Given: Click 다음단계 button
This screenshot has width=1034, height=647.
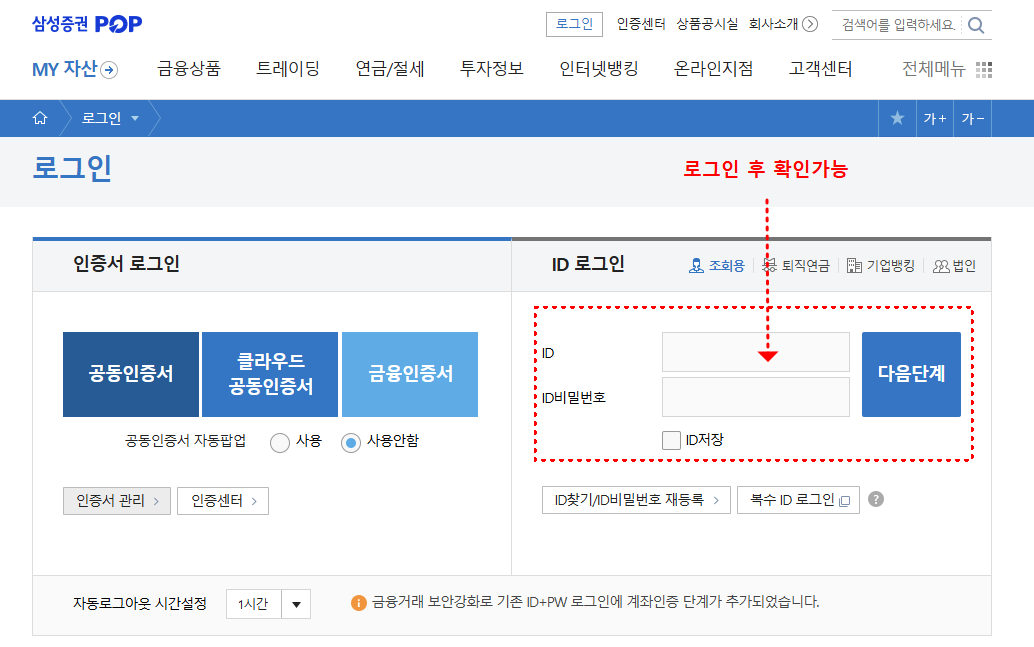Looking at the screenshot, I should (x=911, y=374).
